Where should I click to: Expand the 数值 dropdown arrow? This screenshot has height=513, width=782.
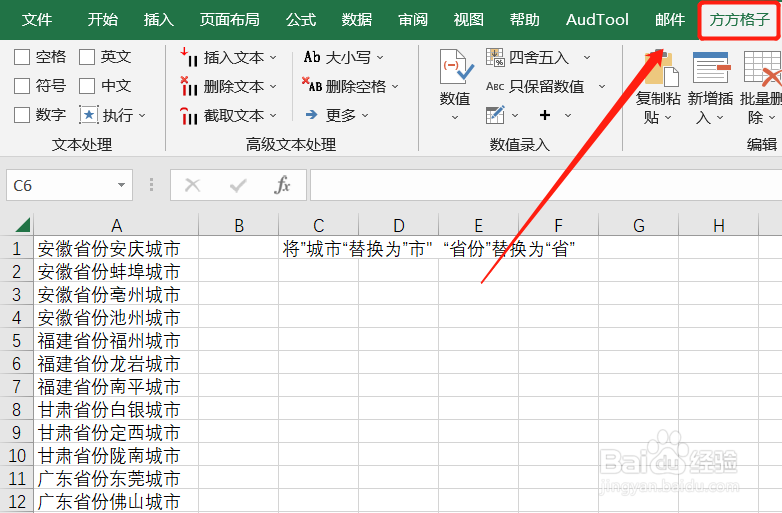point(455,118)
